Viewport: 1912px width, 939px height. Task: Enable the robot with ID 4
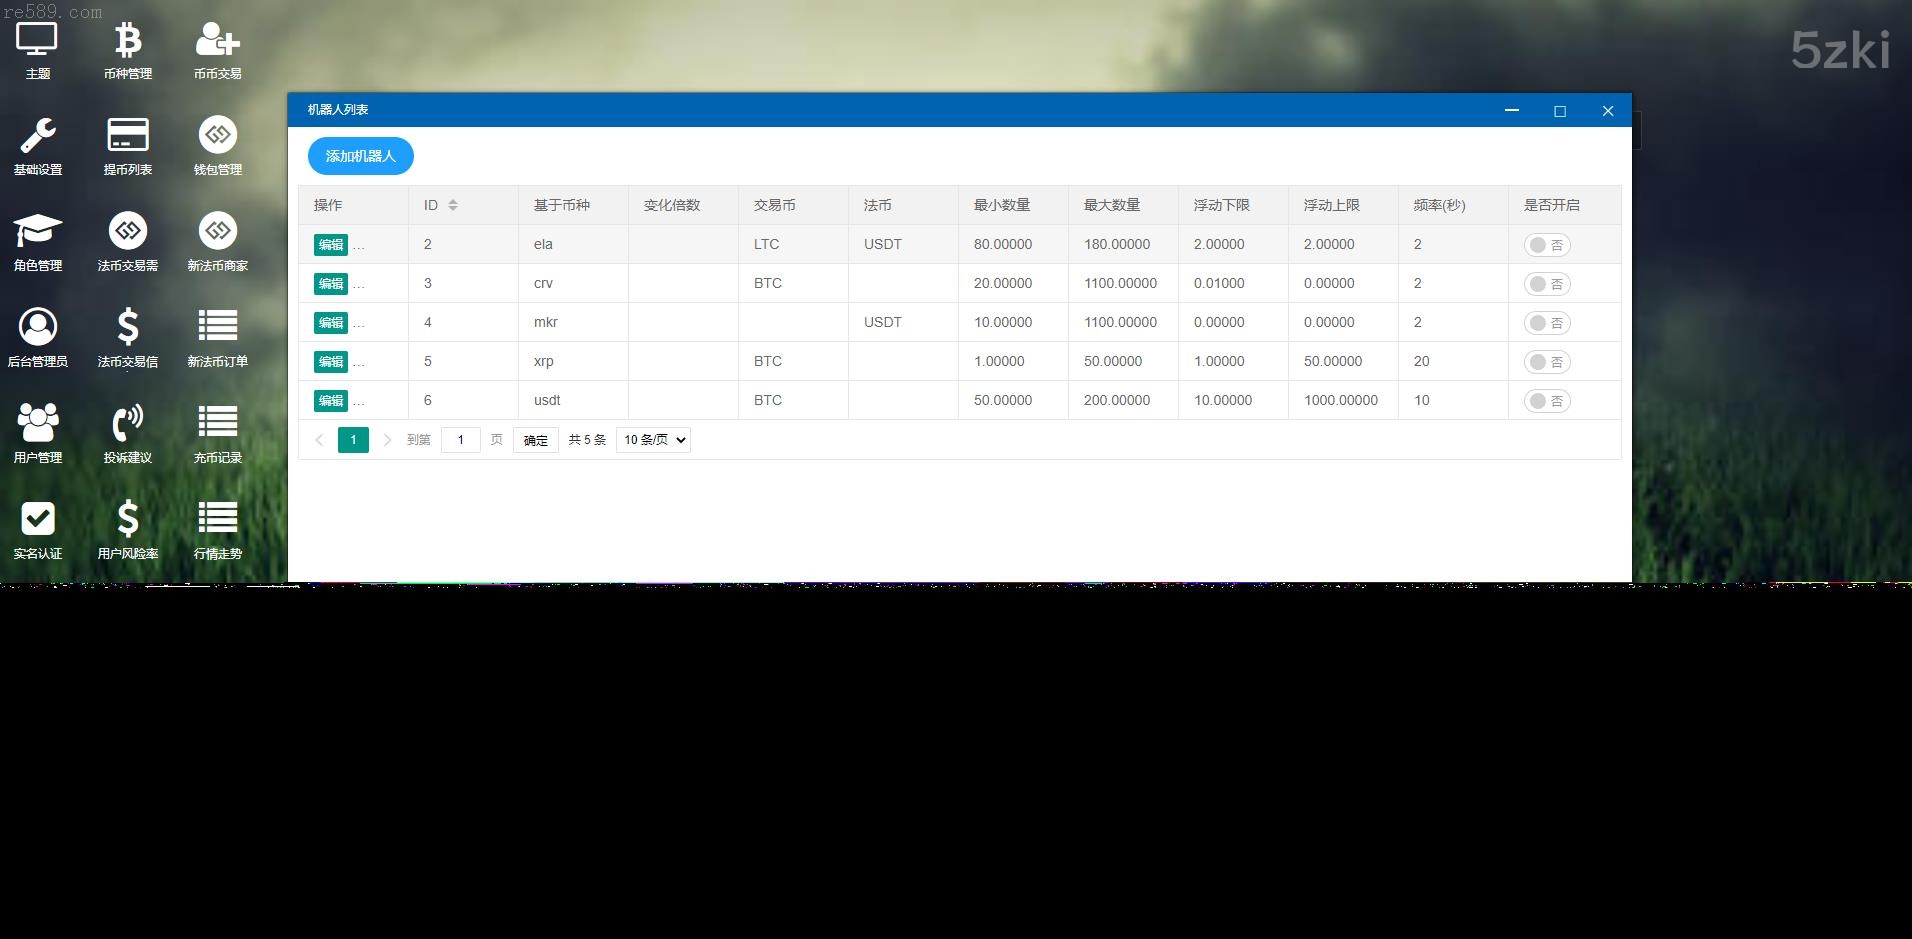[1546, 323]
